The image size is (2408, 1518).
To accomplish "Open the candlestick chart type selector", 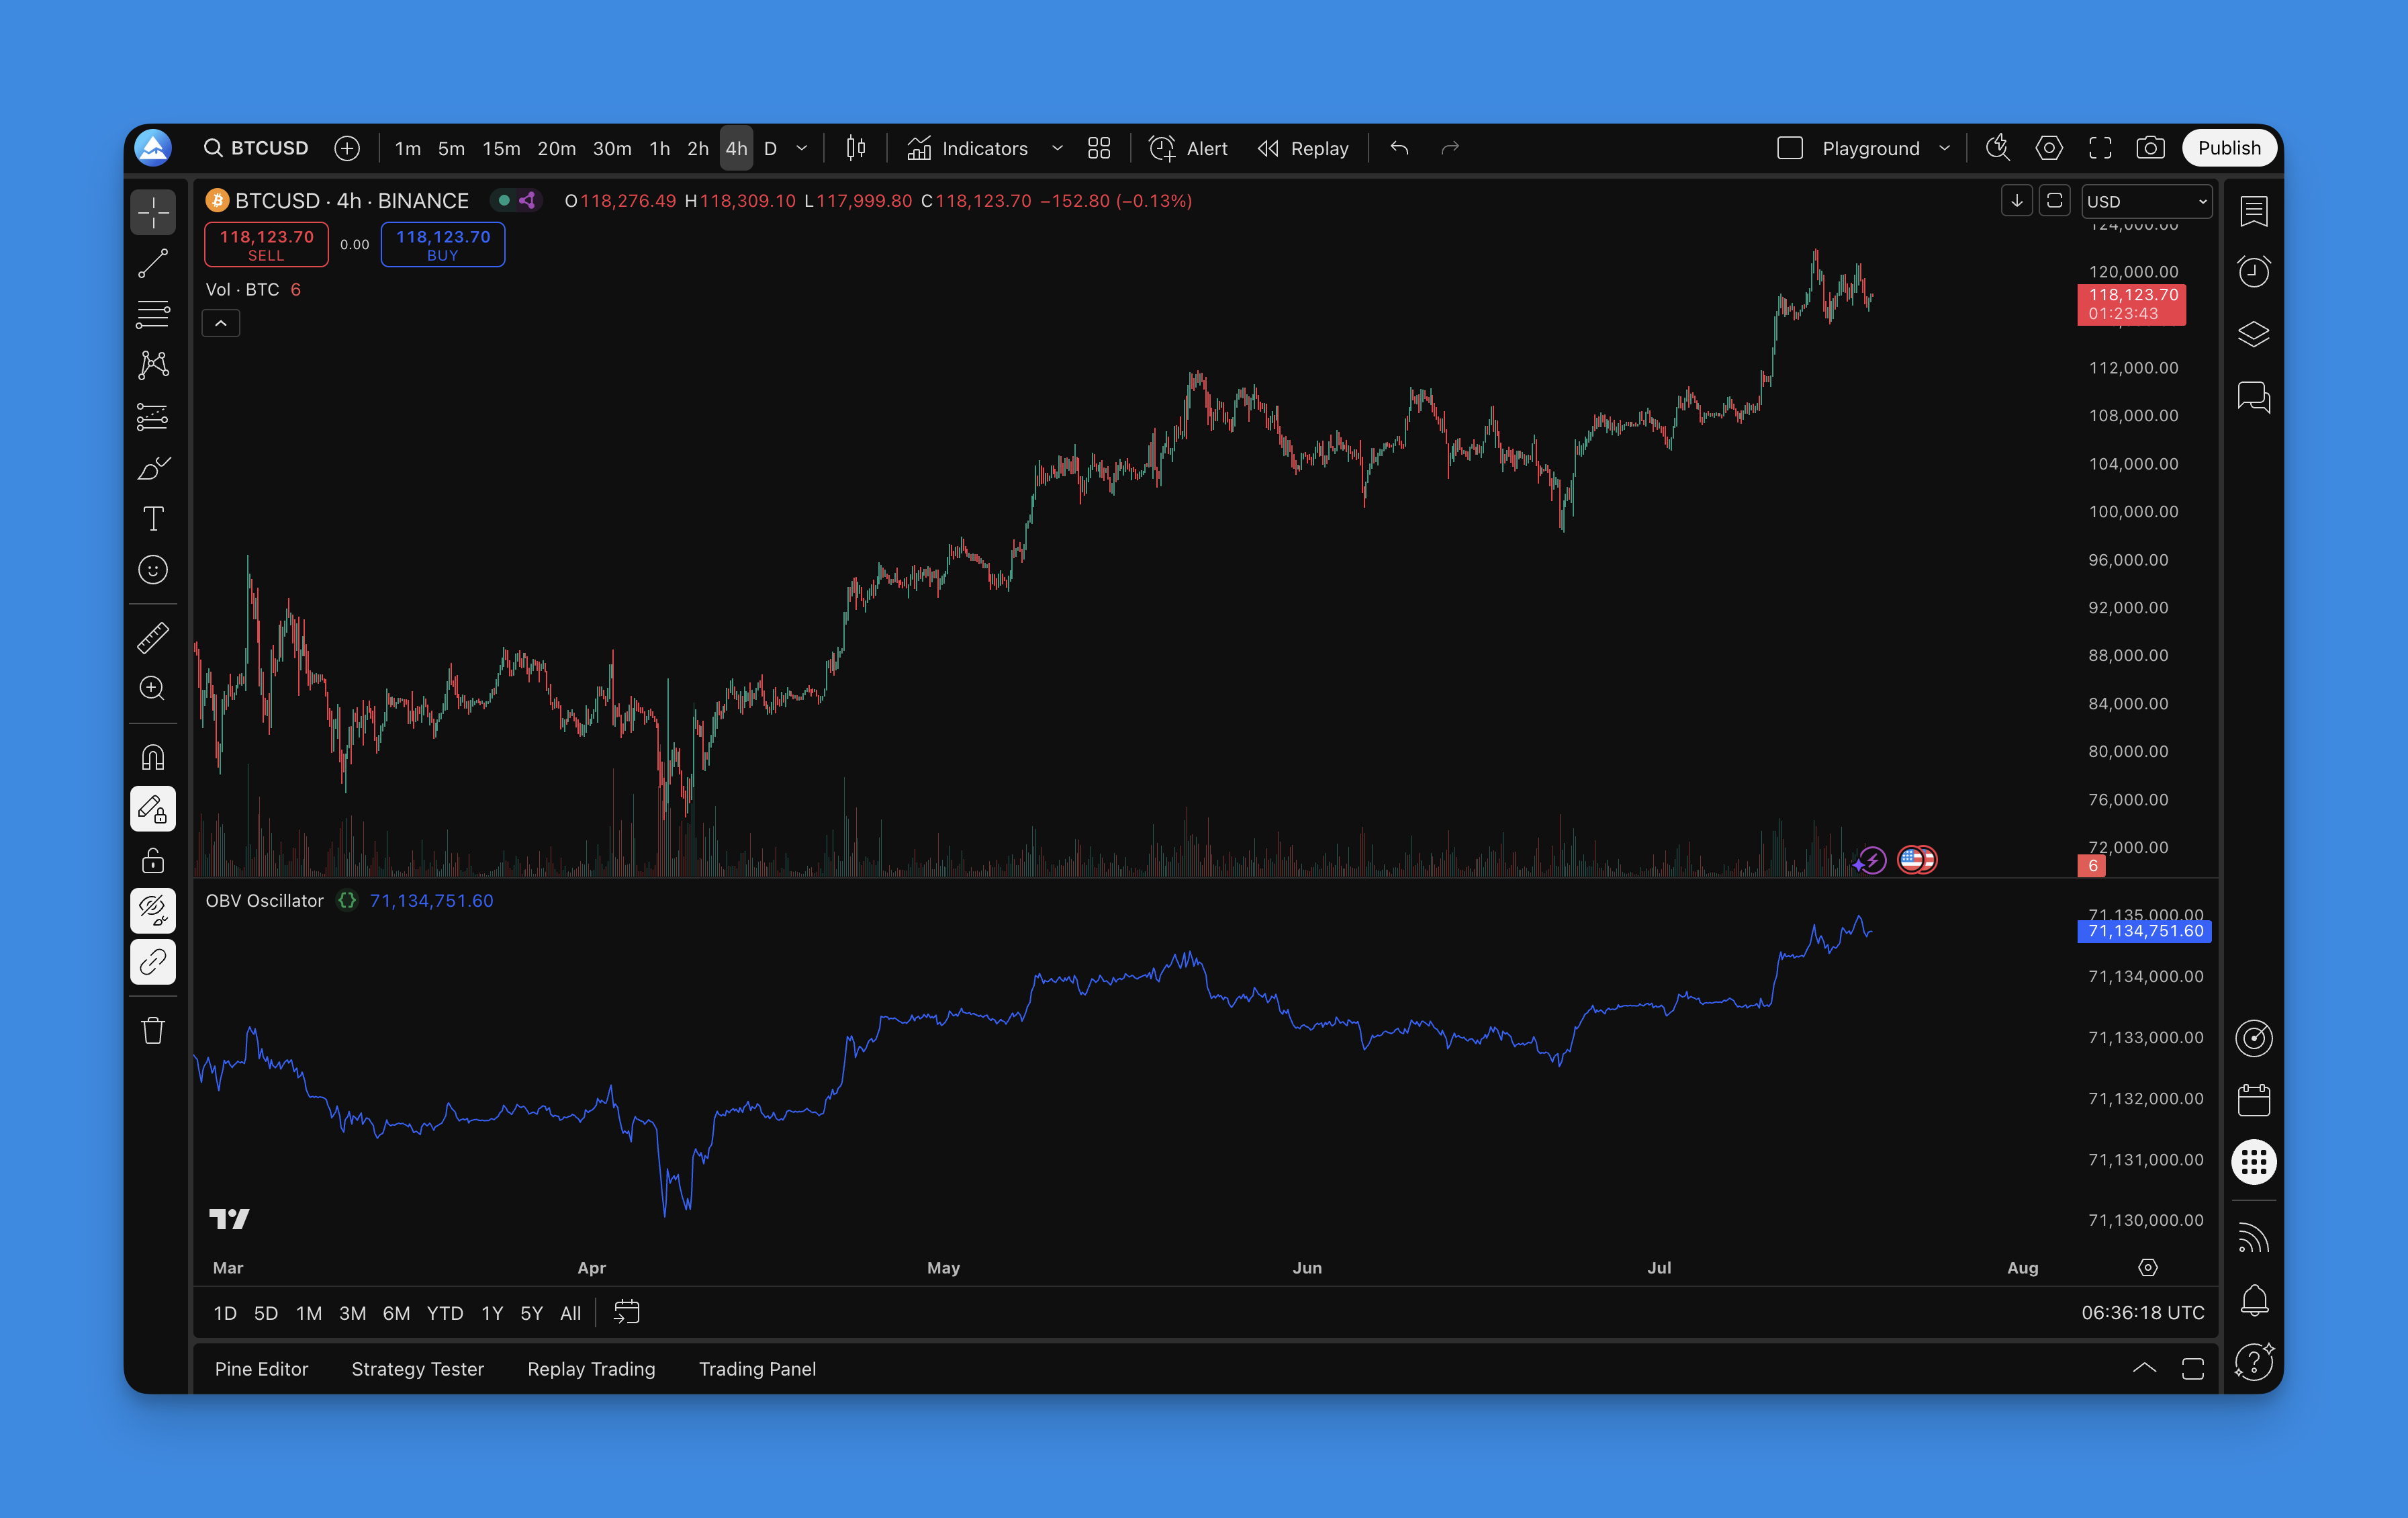I will pos(856,148).
